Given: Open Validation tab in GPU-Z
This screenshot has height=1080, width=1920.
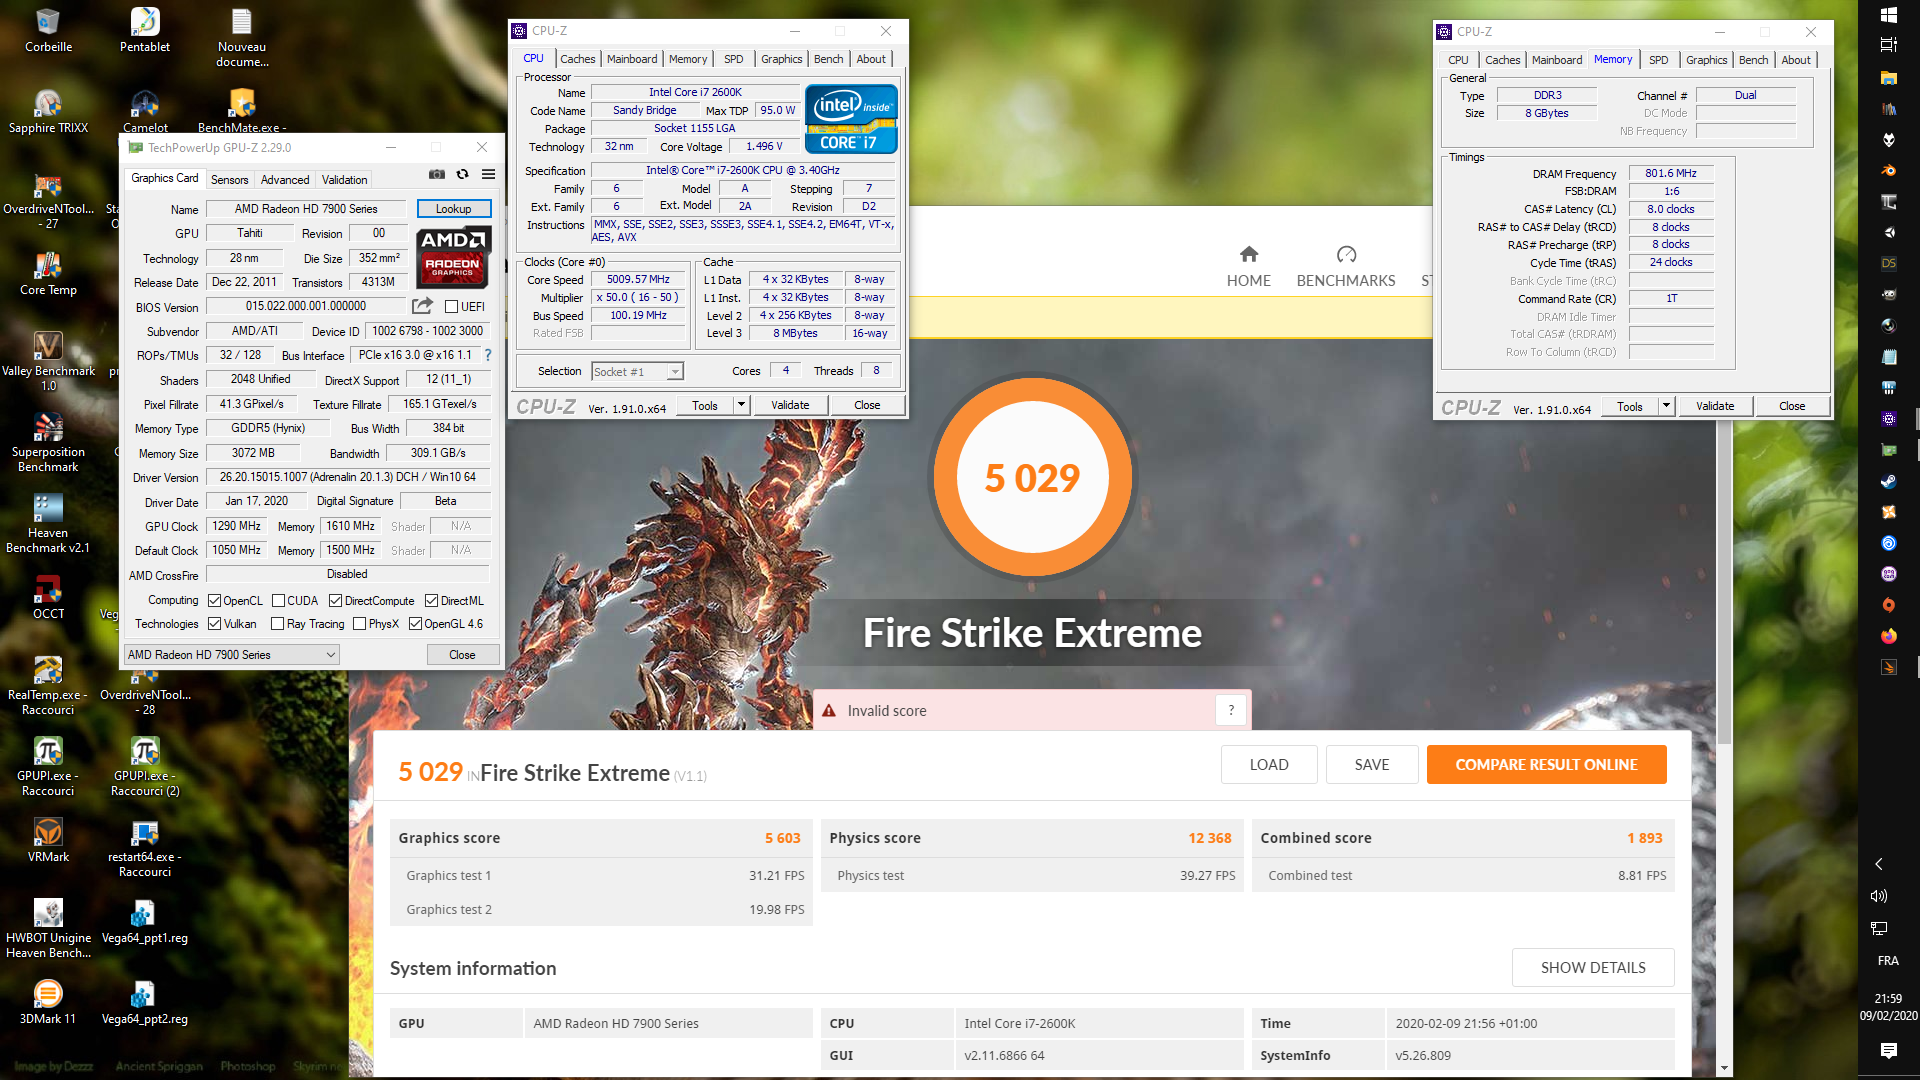Looking at the screenshot, I should pos(344,180).
